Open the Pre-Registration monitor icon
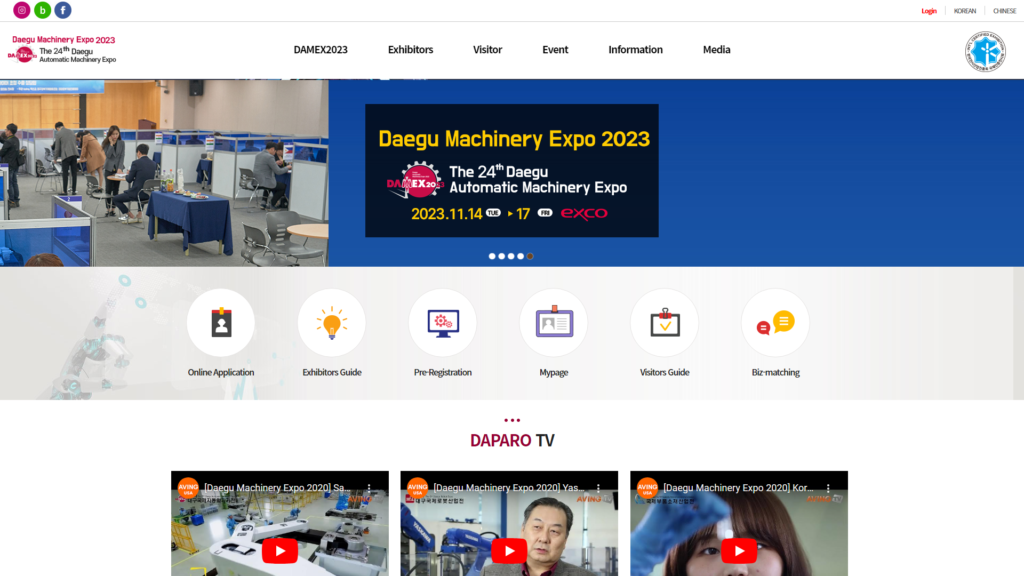This screenshot has width=1024, height=576. [x=443, y=323]
